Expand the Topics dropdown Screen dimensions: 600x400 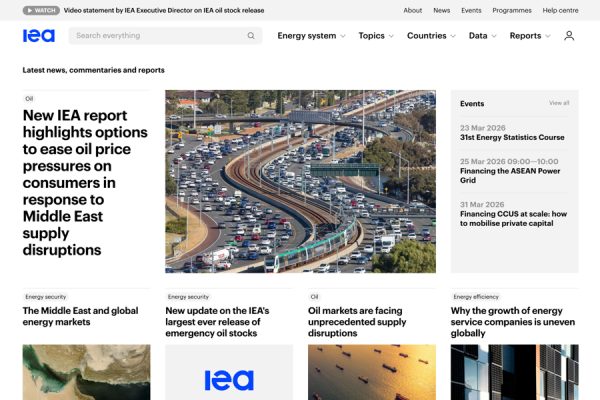(376, 36)
